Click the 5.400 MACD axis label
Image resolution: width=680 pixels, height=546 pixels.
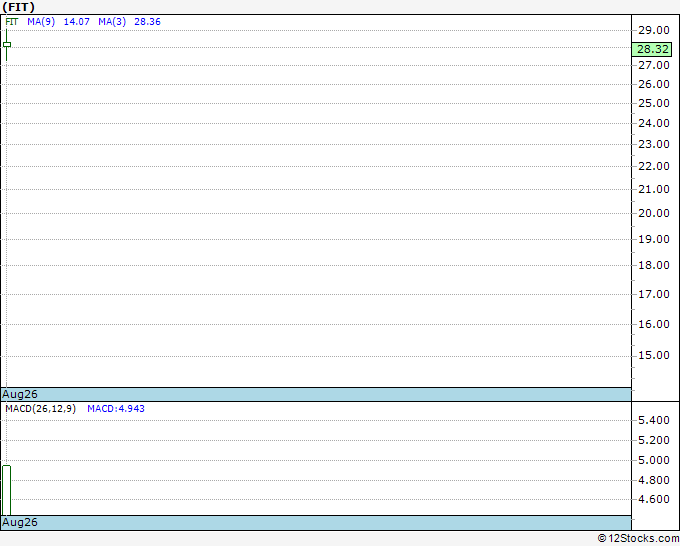[654, 420]
